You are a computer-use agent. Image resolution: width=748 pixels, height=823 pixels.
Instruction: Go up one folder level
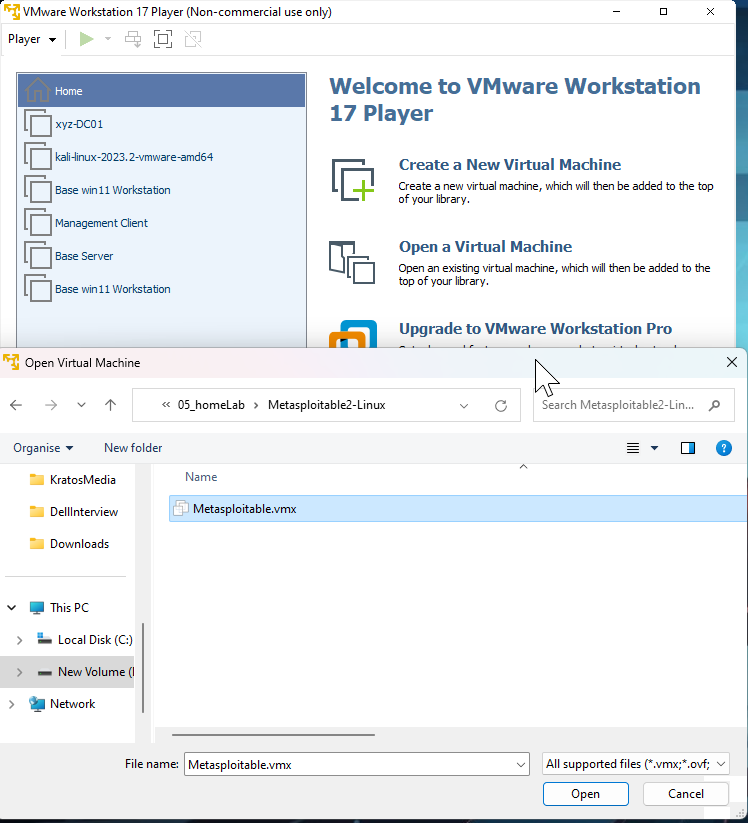(x=110, y=405)
